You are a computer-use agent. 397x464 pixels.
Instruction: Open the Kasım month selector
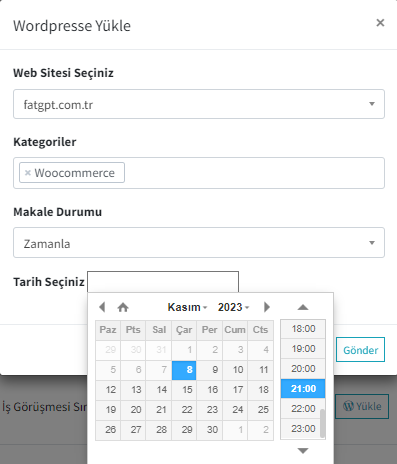point(187,307)
